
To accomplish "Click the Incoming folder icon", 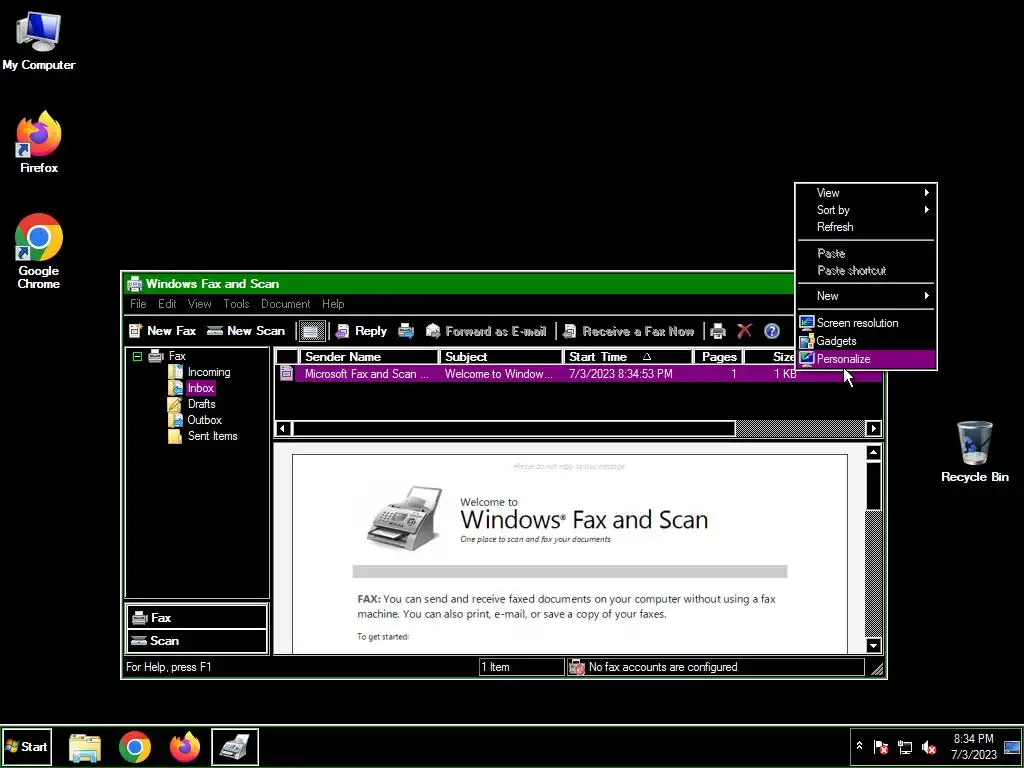I will tap(175, 372).
